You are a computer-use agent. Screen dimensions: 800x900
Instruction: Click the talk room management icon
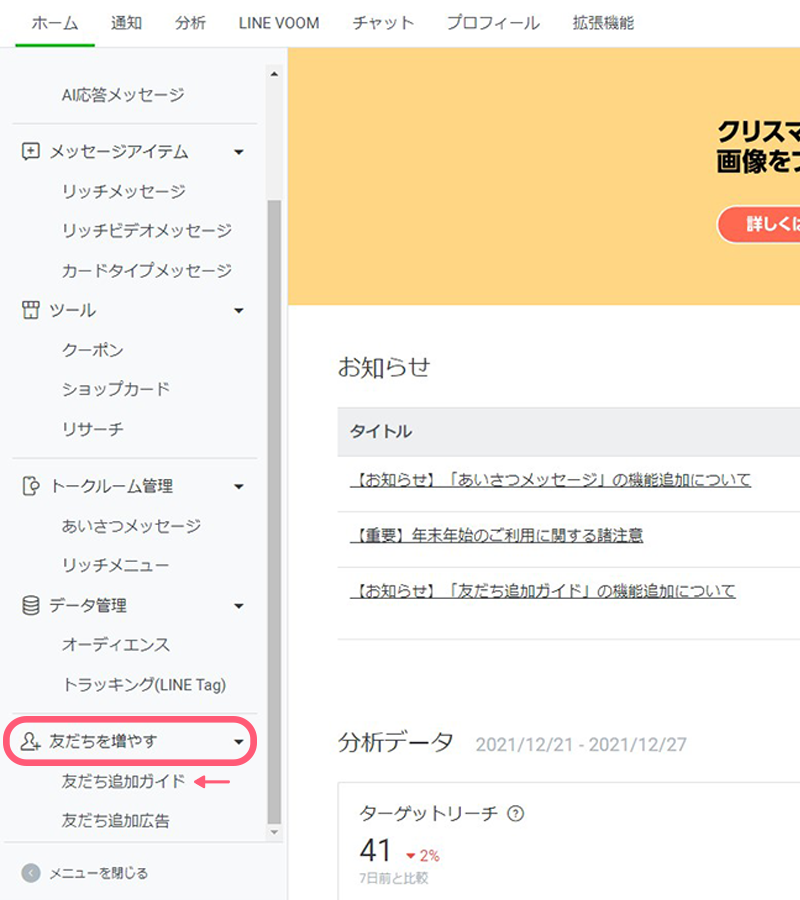[30, 486]
